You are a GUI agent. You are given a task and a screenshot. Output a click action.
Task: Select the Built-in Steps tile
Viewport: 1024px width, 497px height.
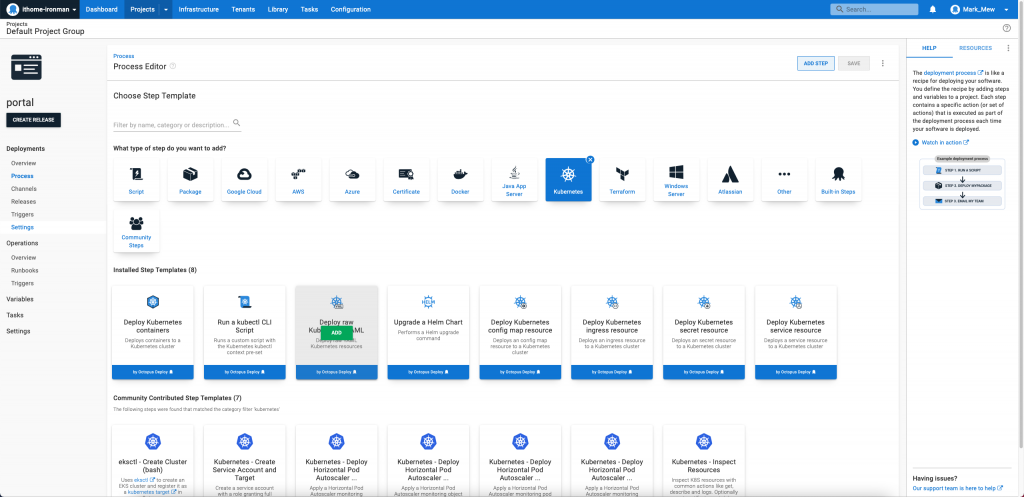coord(839,180)
